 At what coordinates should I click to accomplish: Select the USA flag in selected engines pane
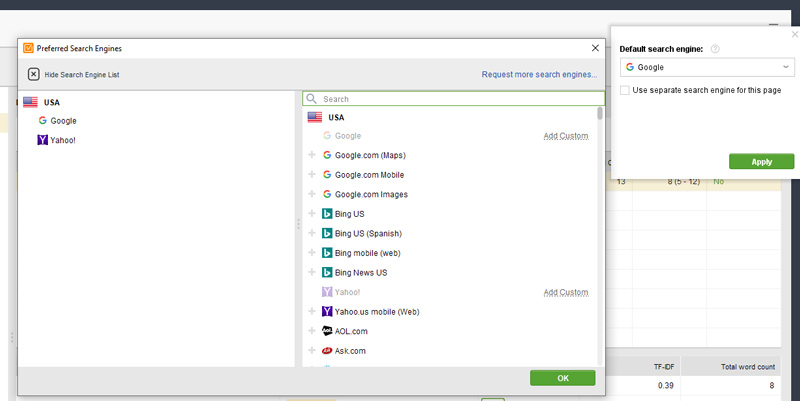(x=30, y=102)
